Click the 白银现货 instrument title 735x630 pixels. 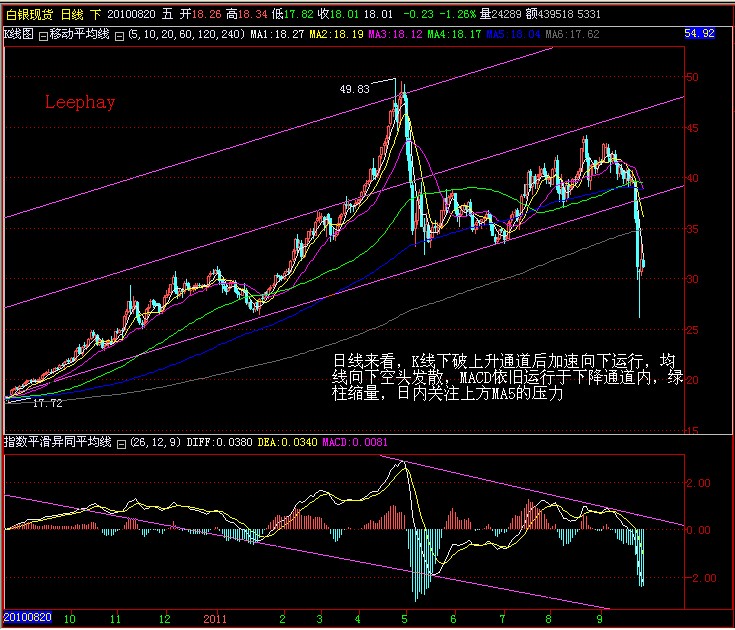pos(27,15)
